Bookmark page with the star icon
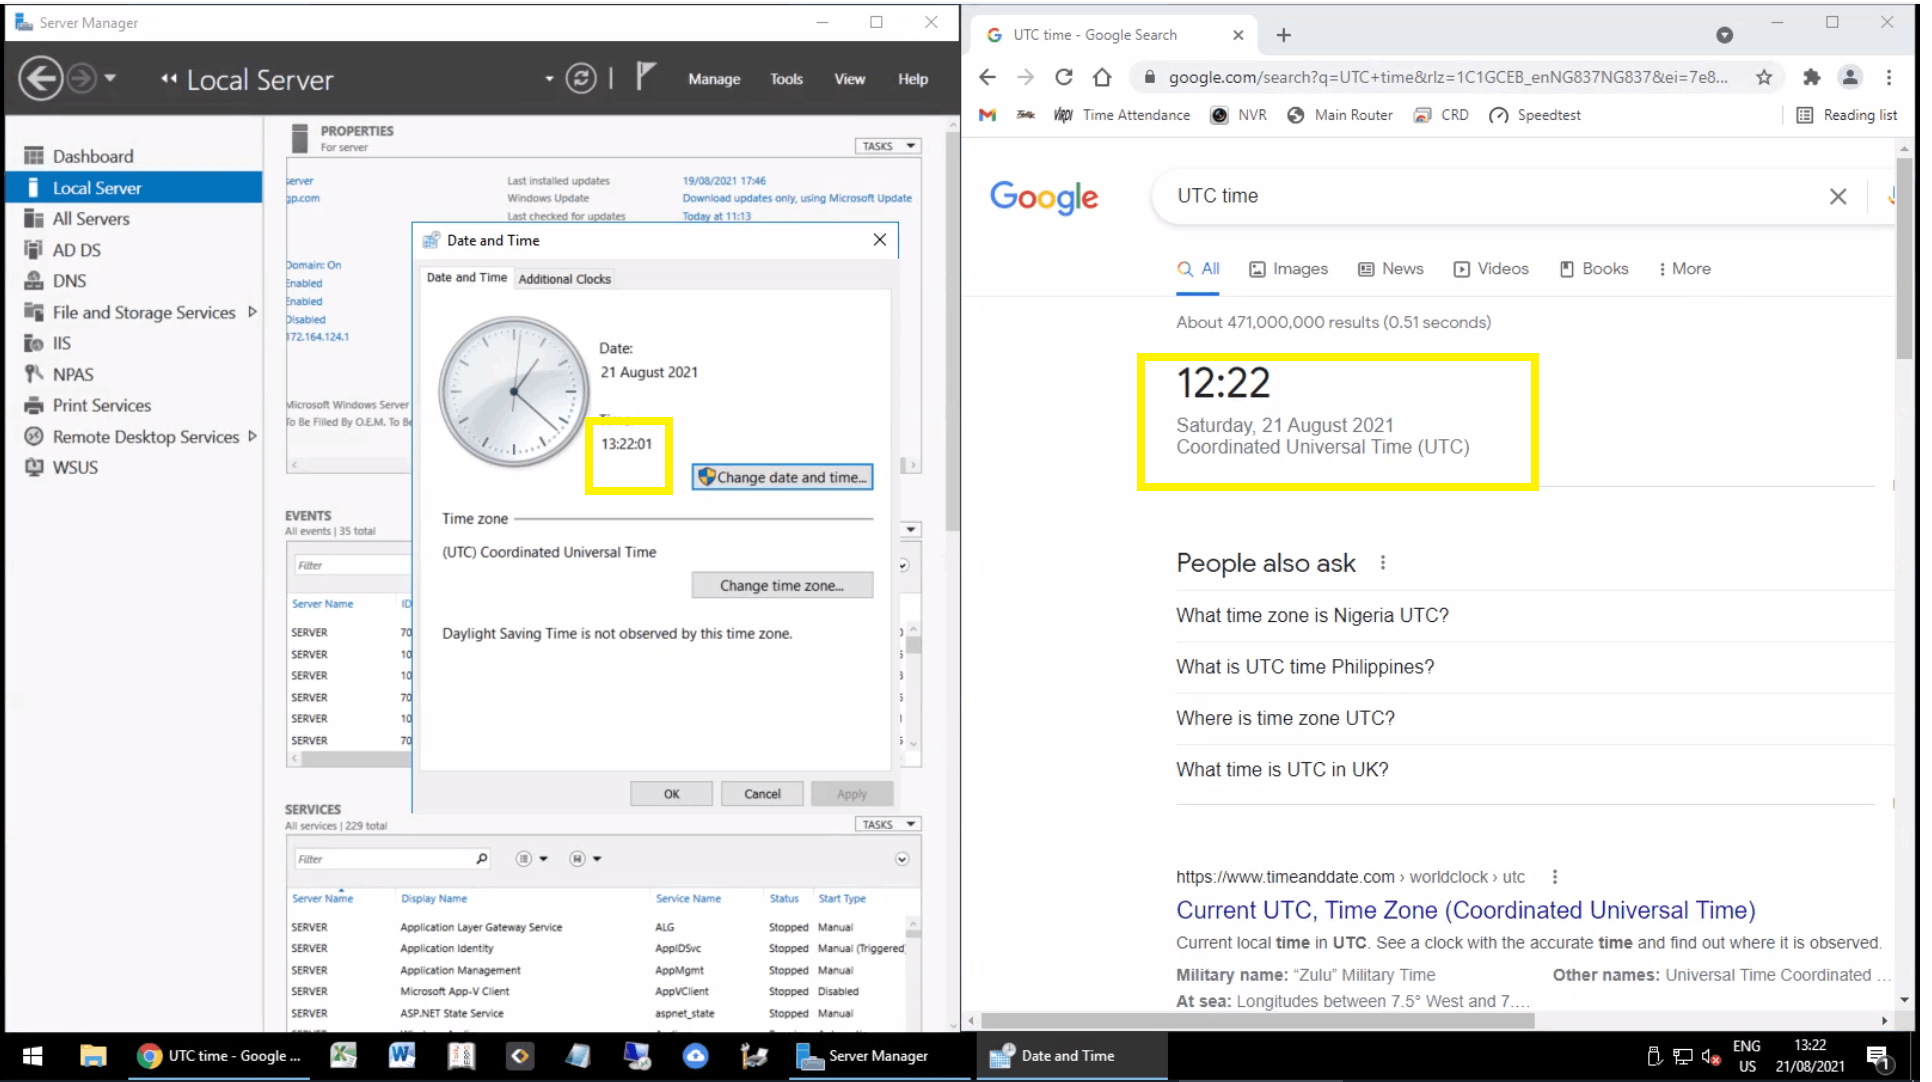The height and width of the screenshot is (1082, 1932). coord(1764,77)
